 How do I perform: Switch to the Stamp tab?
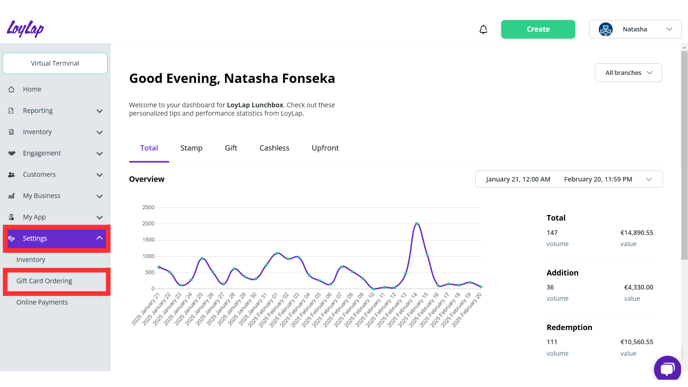click(x=191, y=148)
